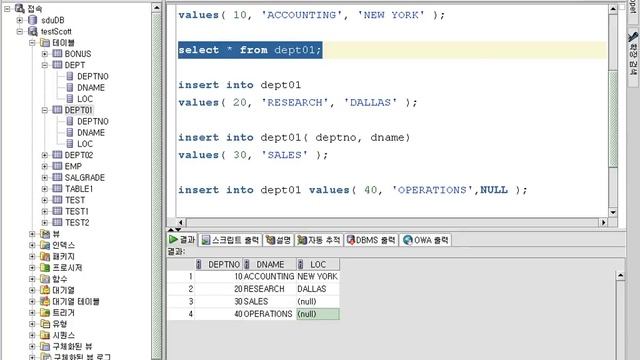Collapse the DEPT table node
The image size is (640, 360).
[45, 65]
